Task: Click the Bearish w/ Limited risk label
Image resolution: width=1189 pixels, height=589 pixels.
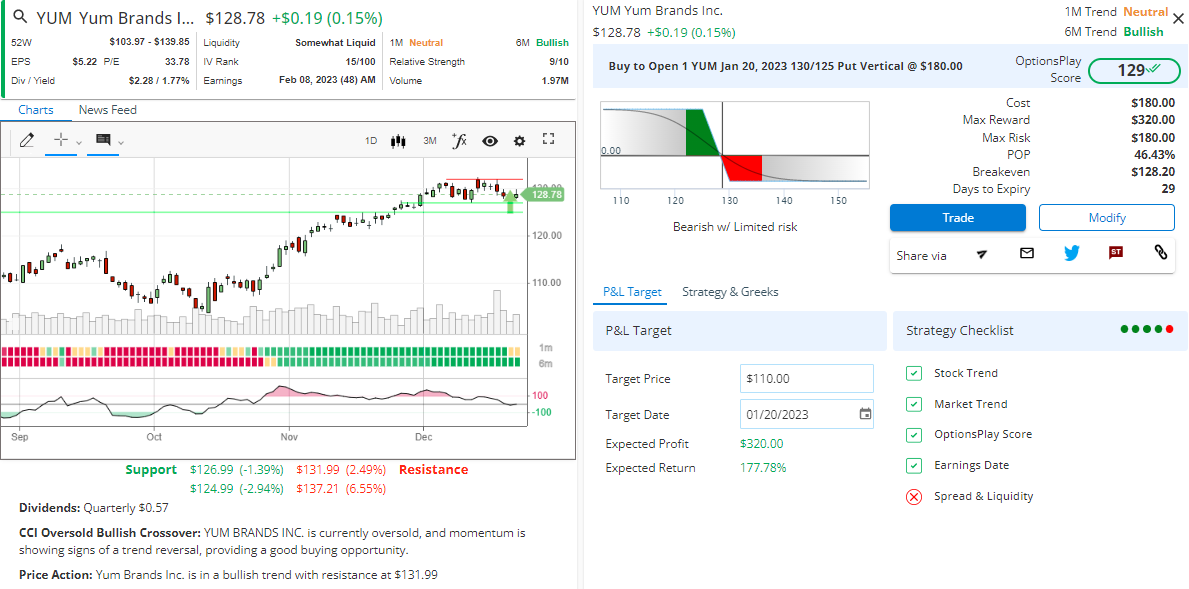Action: (x=735, y=227)
